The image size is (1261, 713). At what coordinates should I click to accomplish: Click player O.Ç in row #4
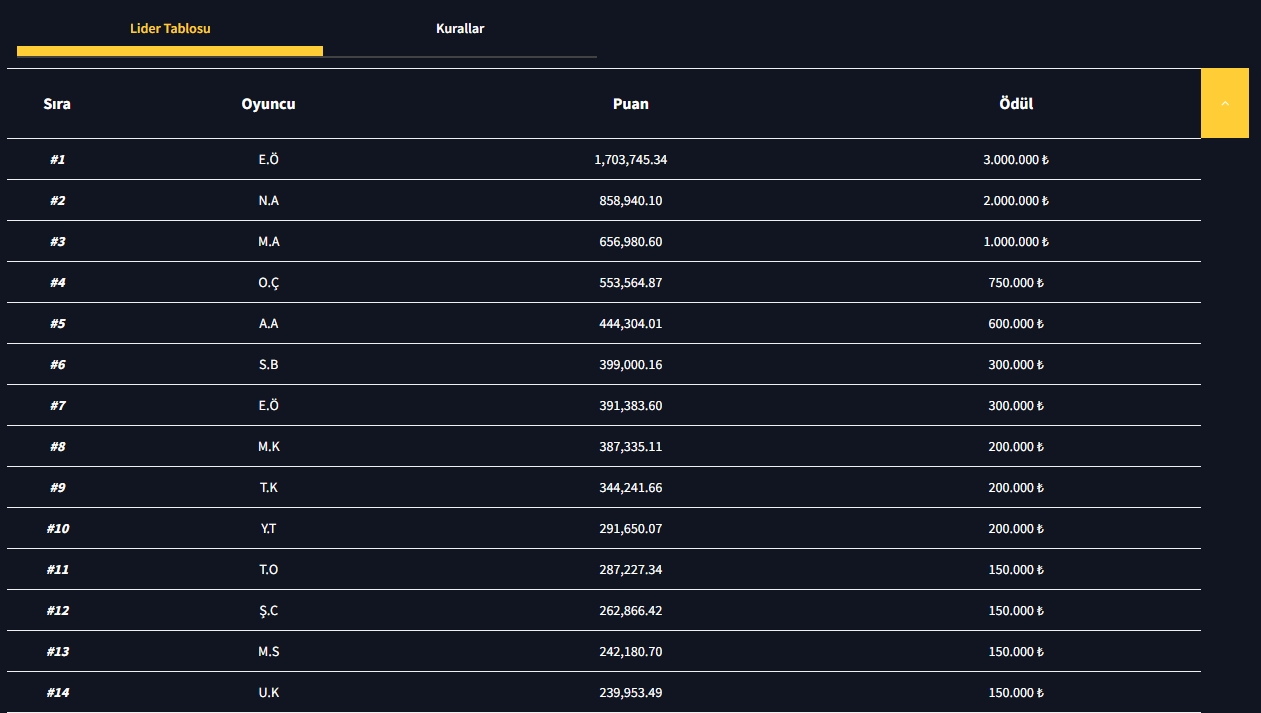click(268, 282)
